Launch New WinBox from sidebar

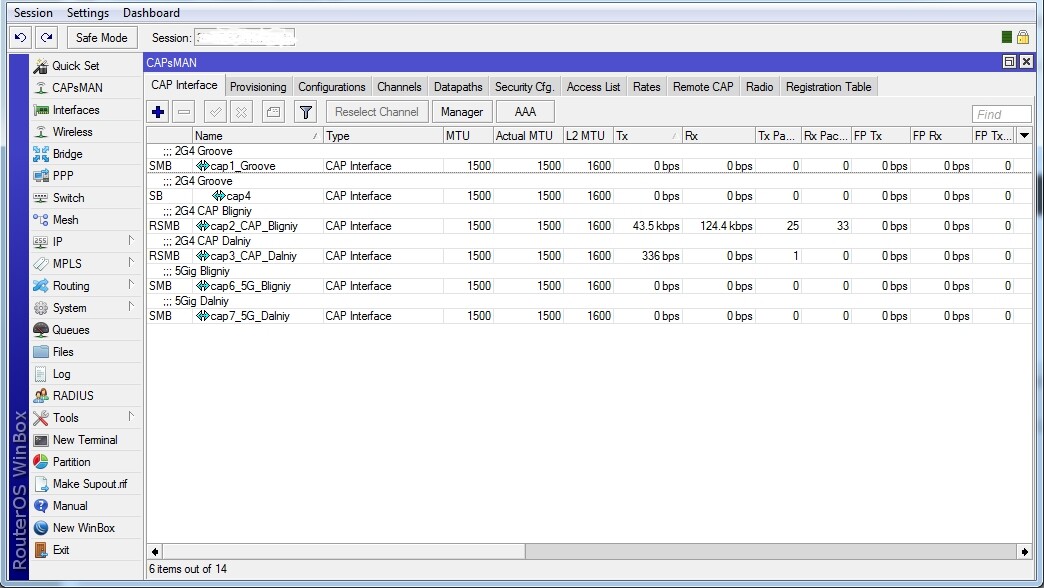tap(86, 527)
